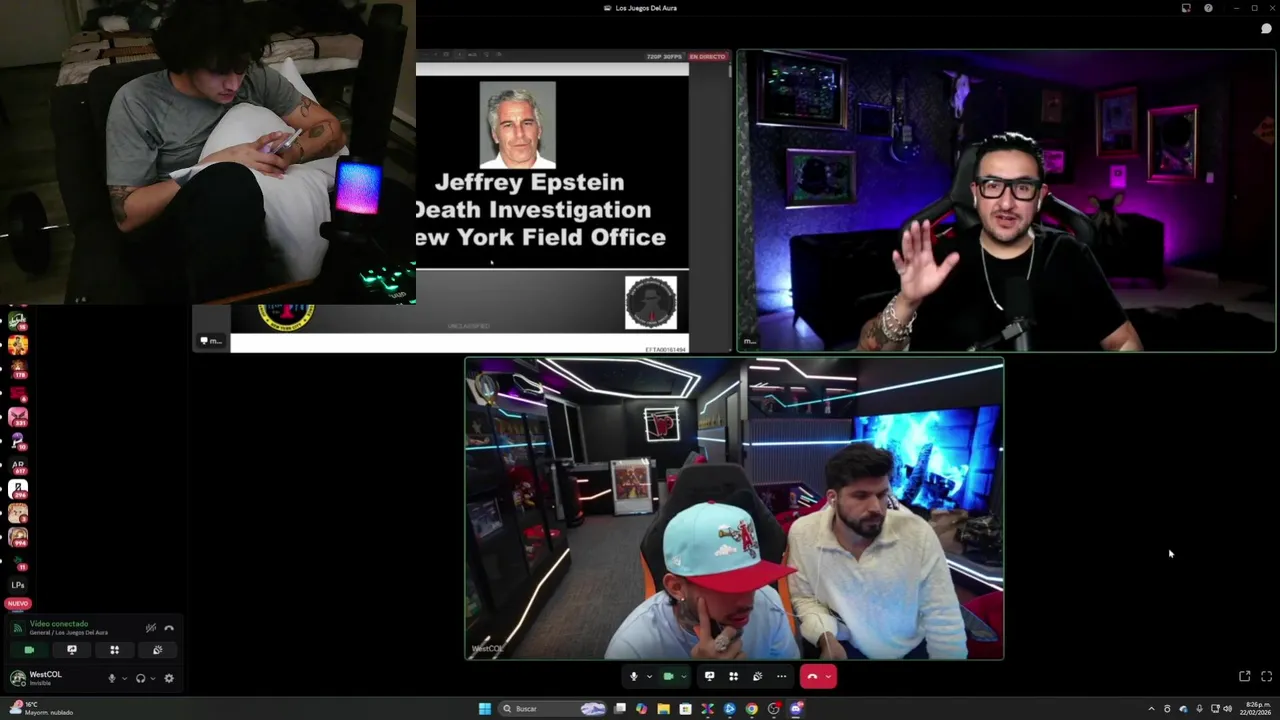Open Discord help question mark icon

pos(1208,8)
